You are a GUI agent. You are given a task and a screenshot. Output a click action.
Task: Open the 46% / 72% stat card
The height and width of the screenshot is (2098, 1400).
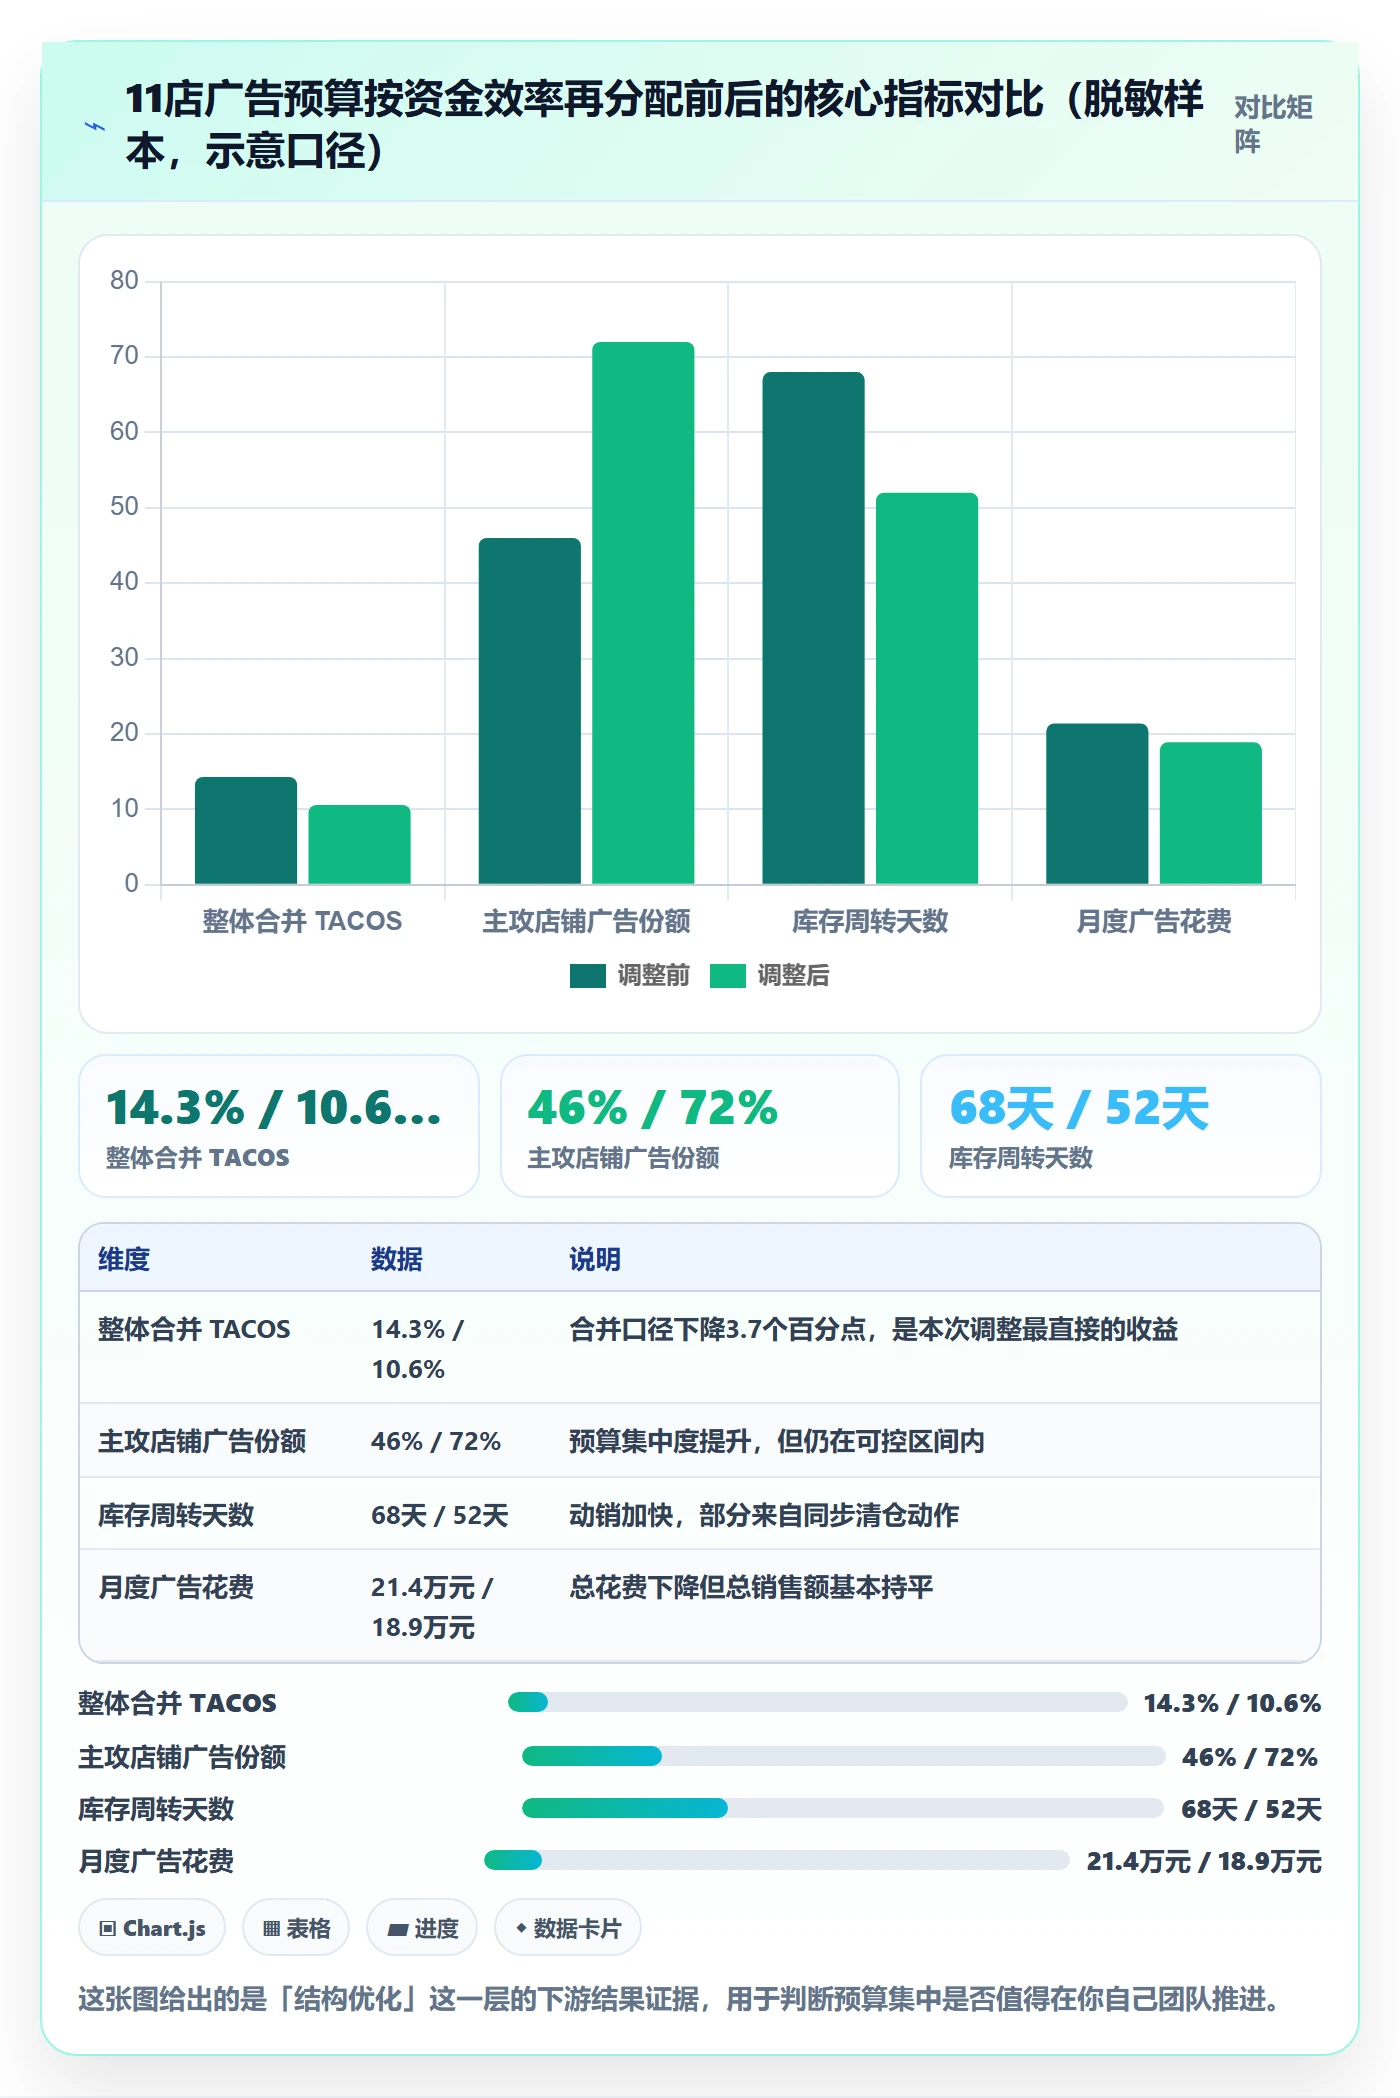pos(700,1126)
